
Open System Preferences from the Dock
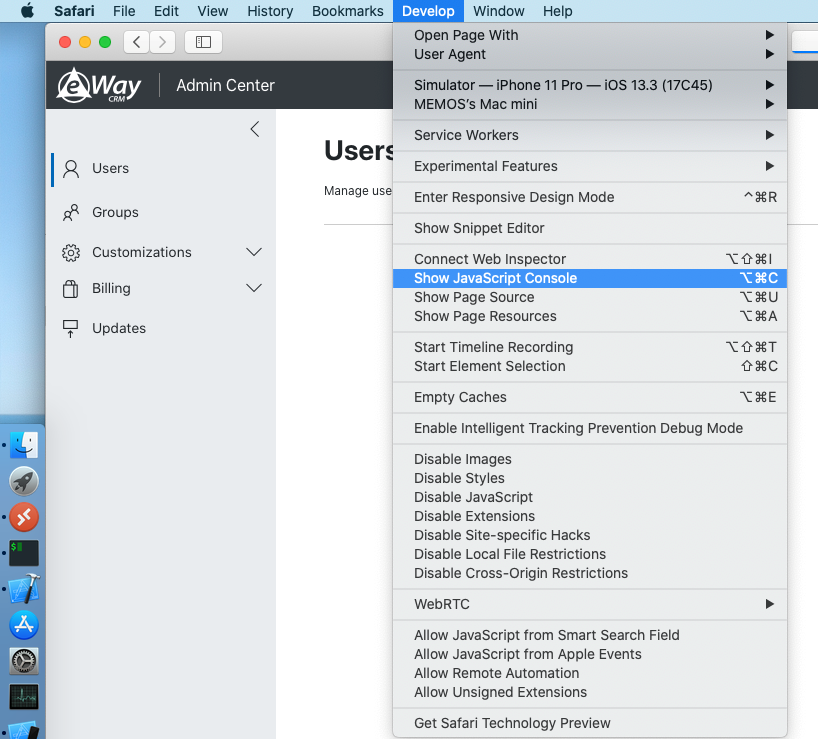tap(24, 661)
